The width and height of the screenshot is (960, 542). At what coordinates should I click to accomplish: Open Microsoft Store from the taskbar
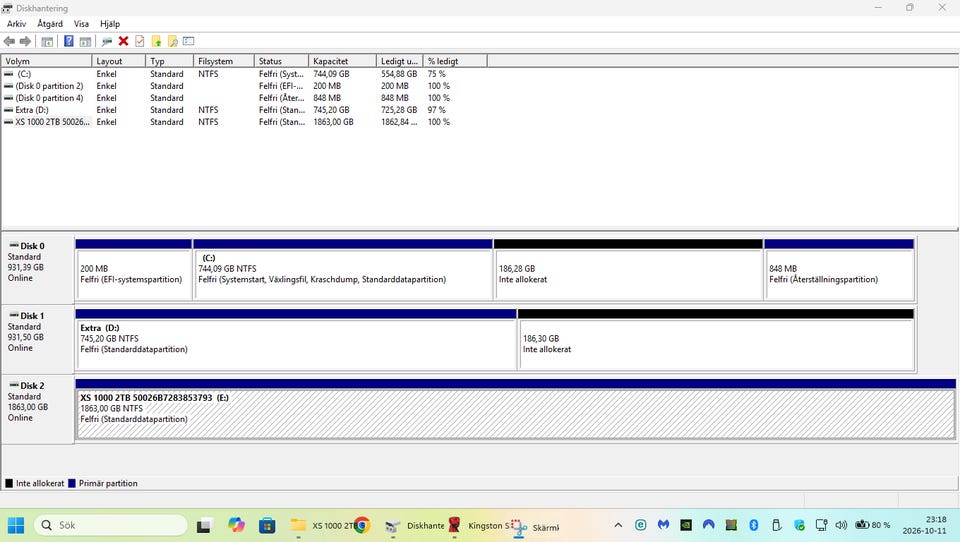click(267, 525)
